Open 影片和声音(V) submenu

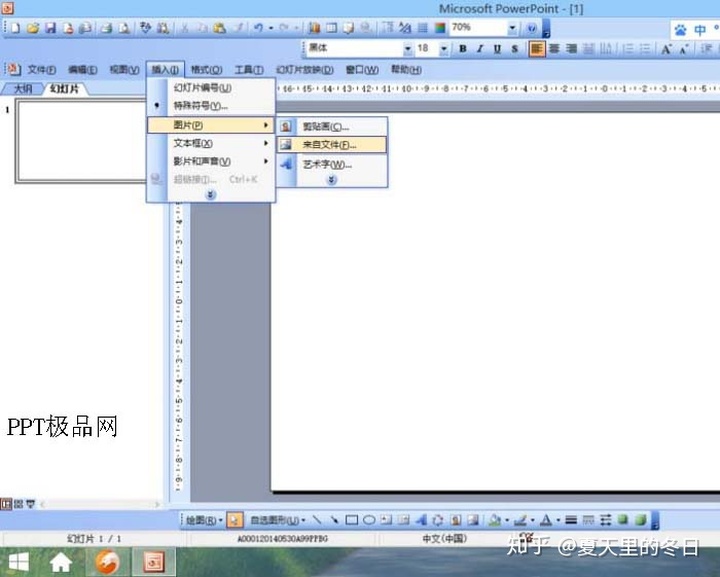211,161
